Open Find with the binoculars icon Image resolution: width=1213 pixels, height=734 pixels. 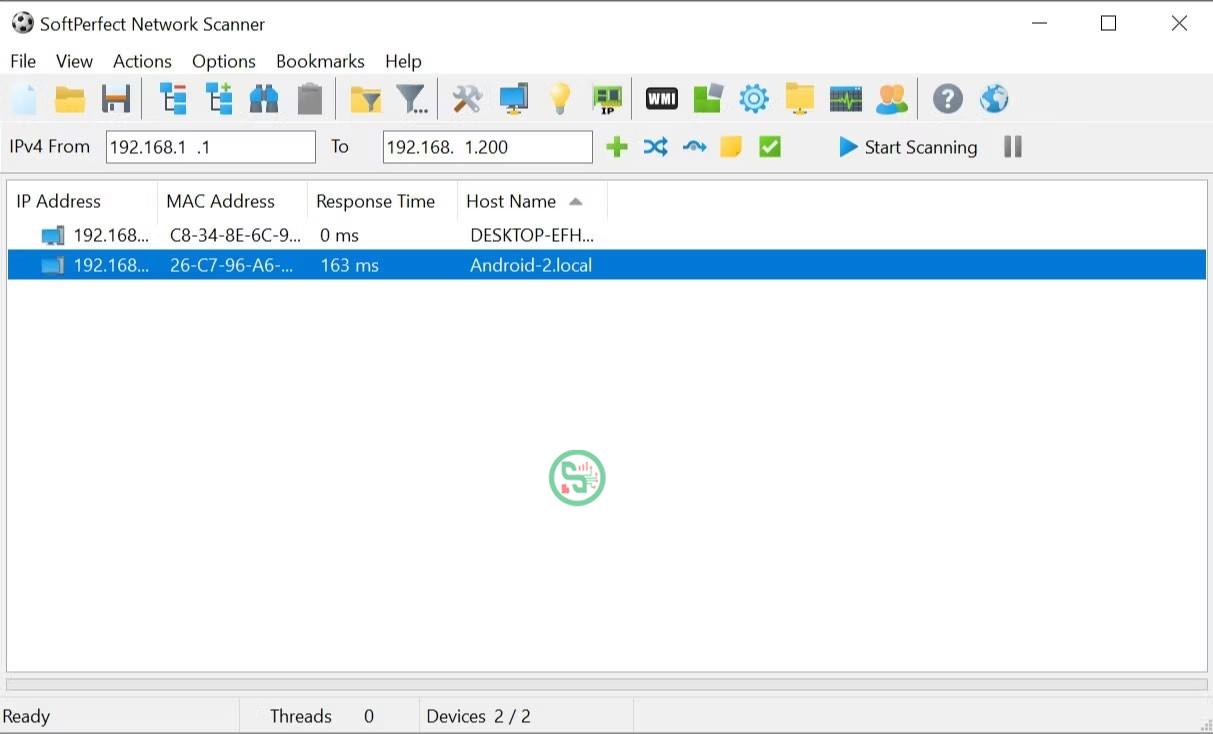tap(264, 99)
